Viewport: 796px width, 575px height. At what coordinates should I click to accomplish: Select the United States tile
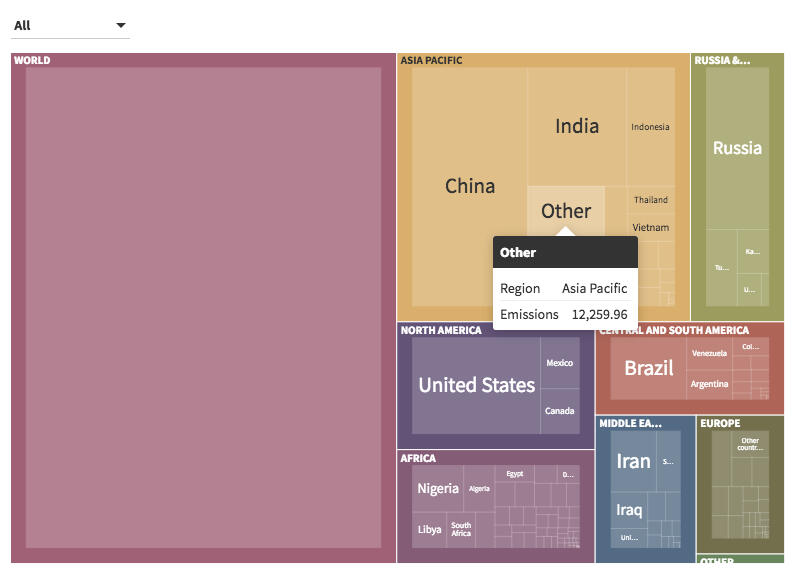coord(476,385)
